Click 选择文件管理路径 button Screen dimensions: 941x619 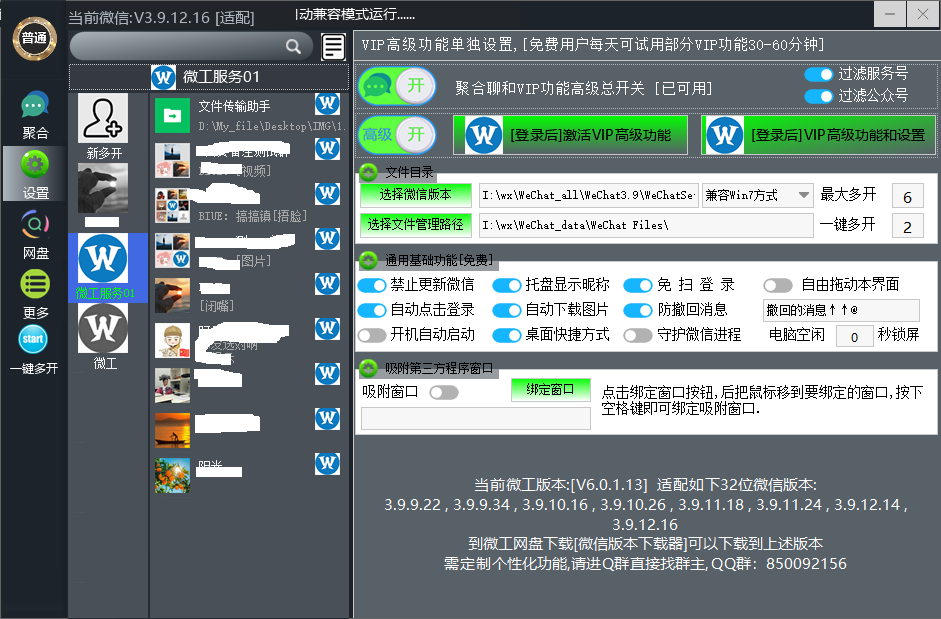tap(415, 225)
